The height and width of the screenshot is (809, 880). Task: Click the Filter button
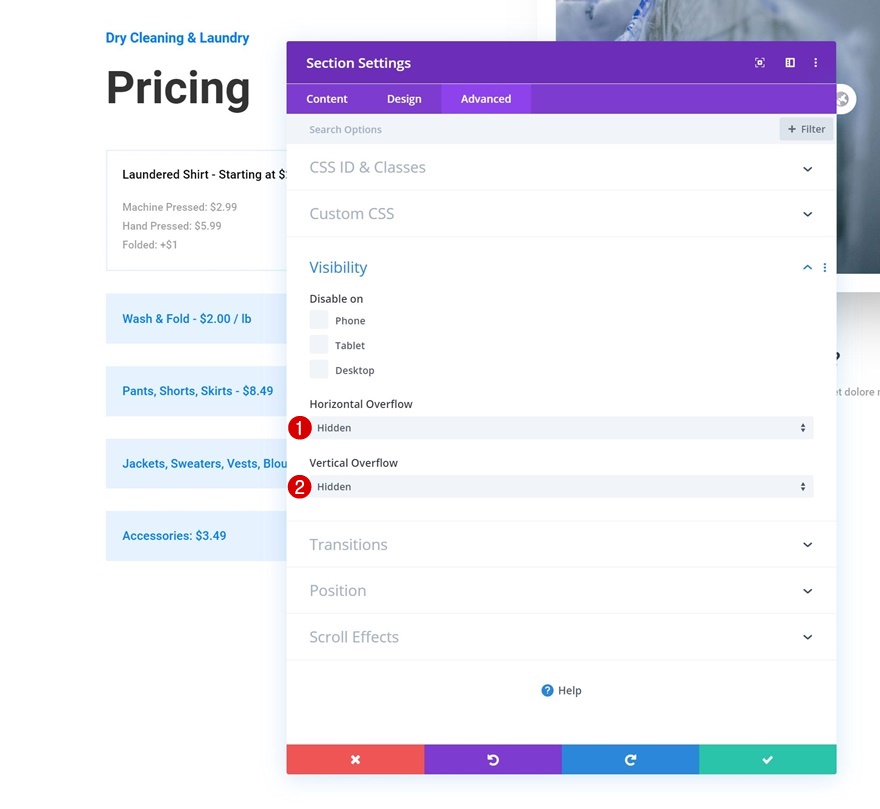pos(806,129)
